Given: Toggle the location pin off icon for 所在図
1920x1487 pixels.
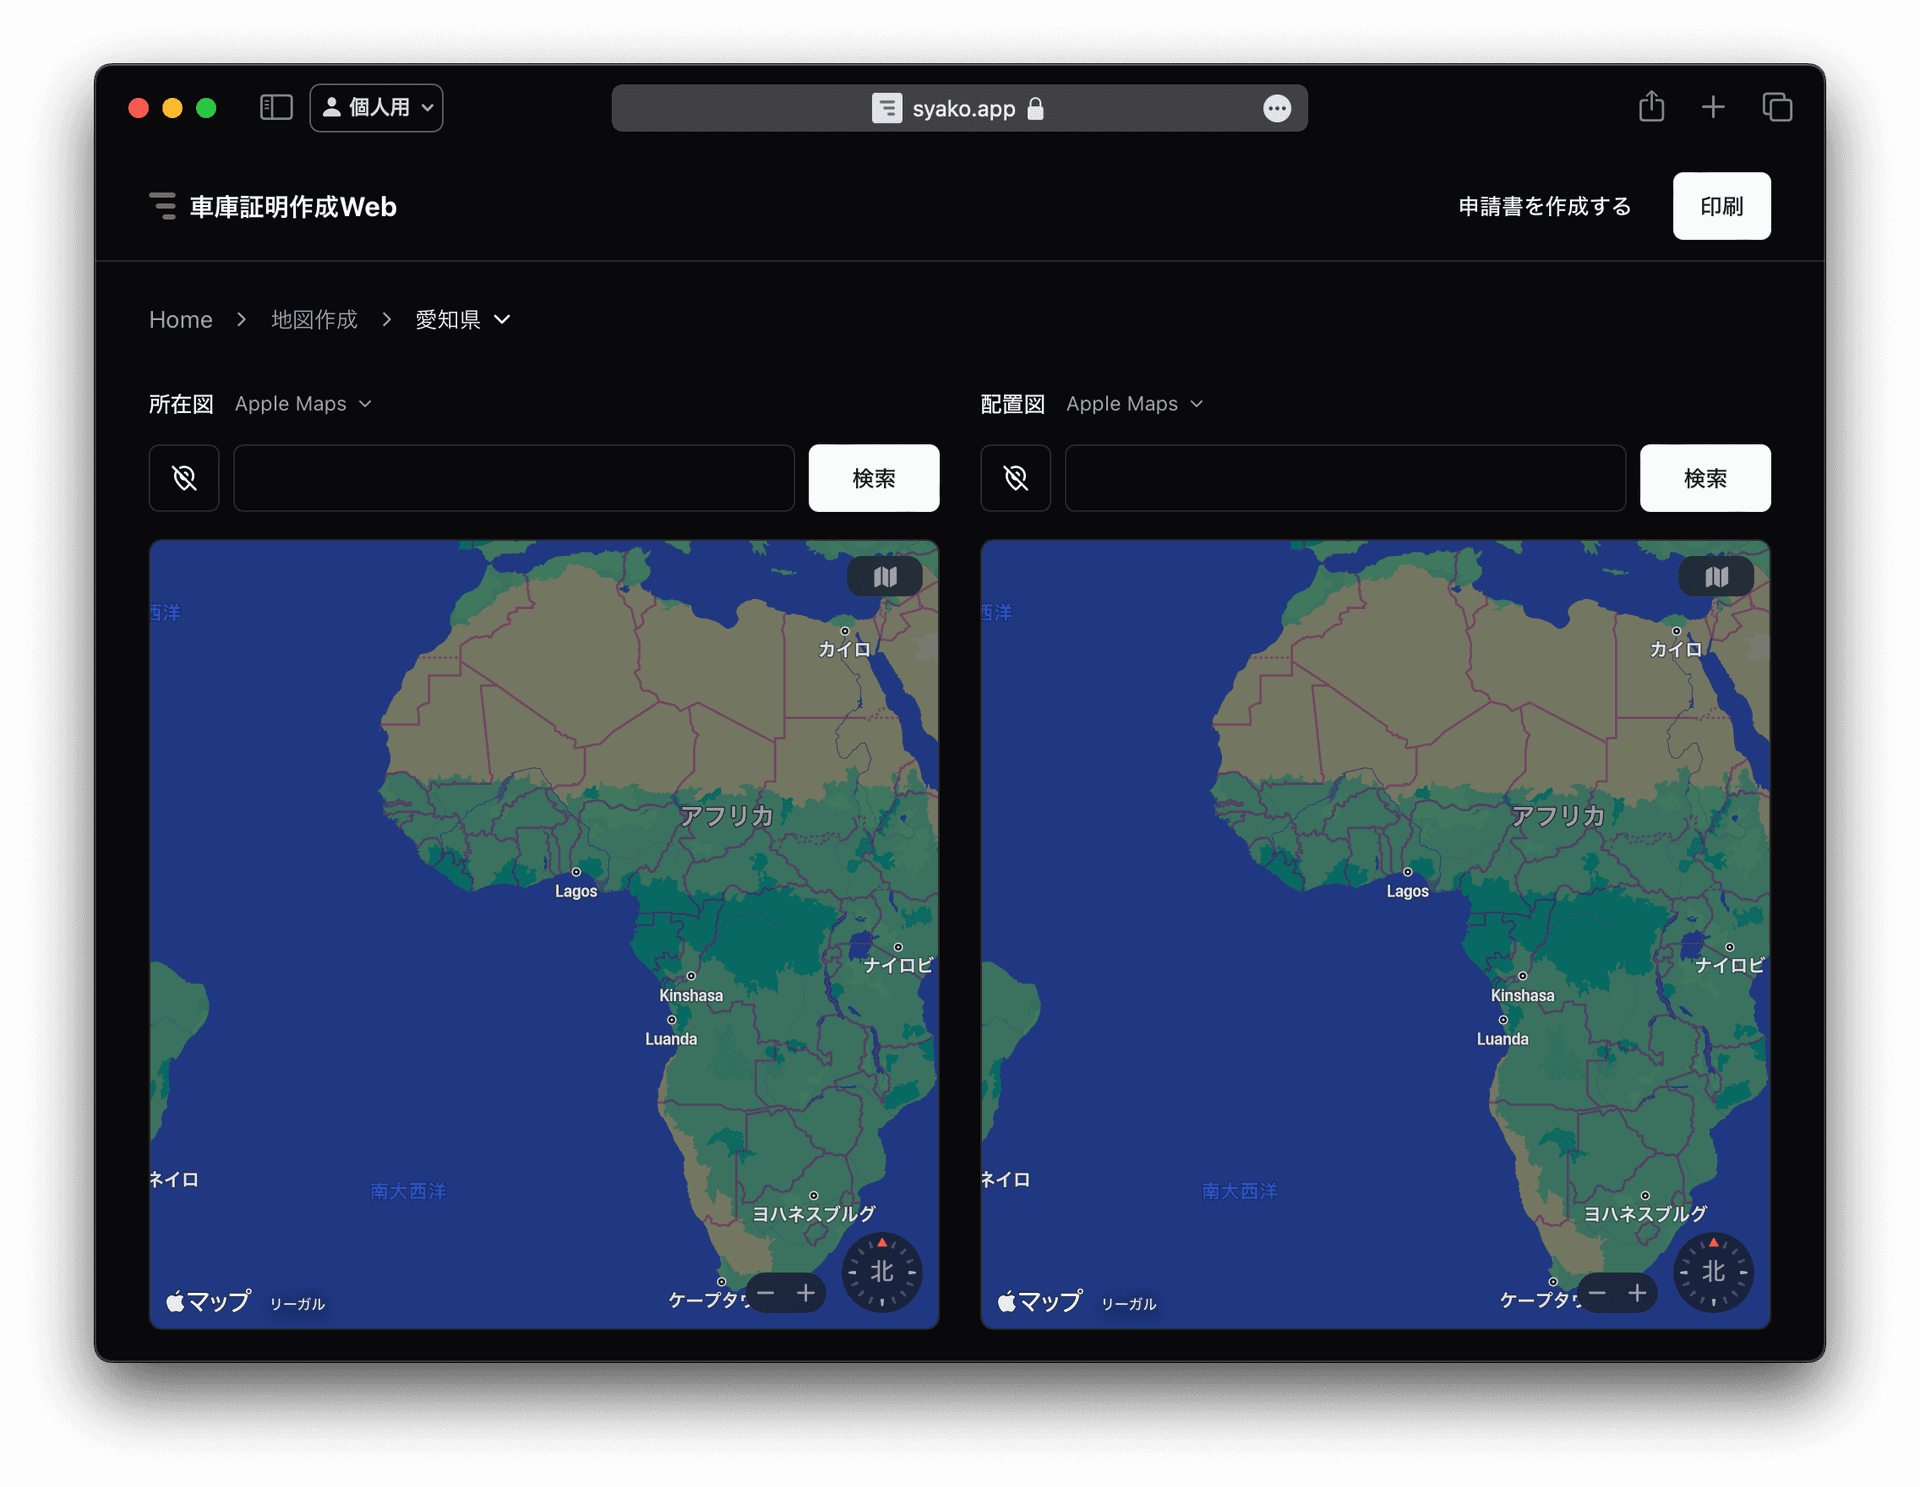Looking at the screenshot, I should tap(184, 478).
